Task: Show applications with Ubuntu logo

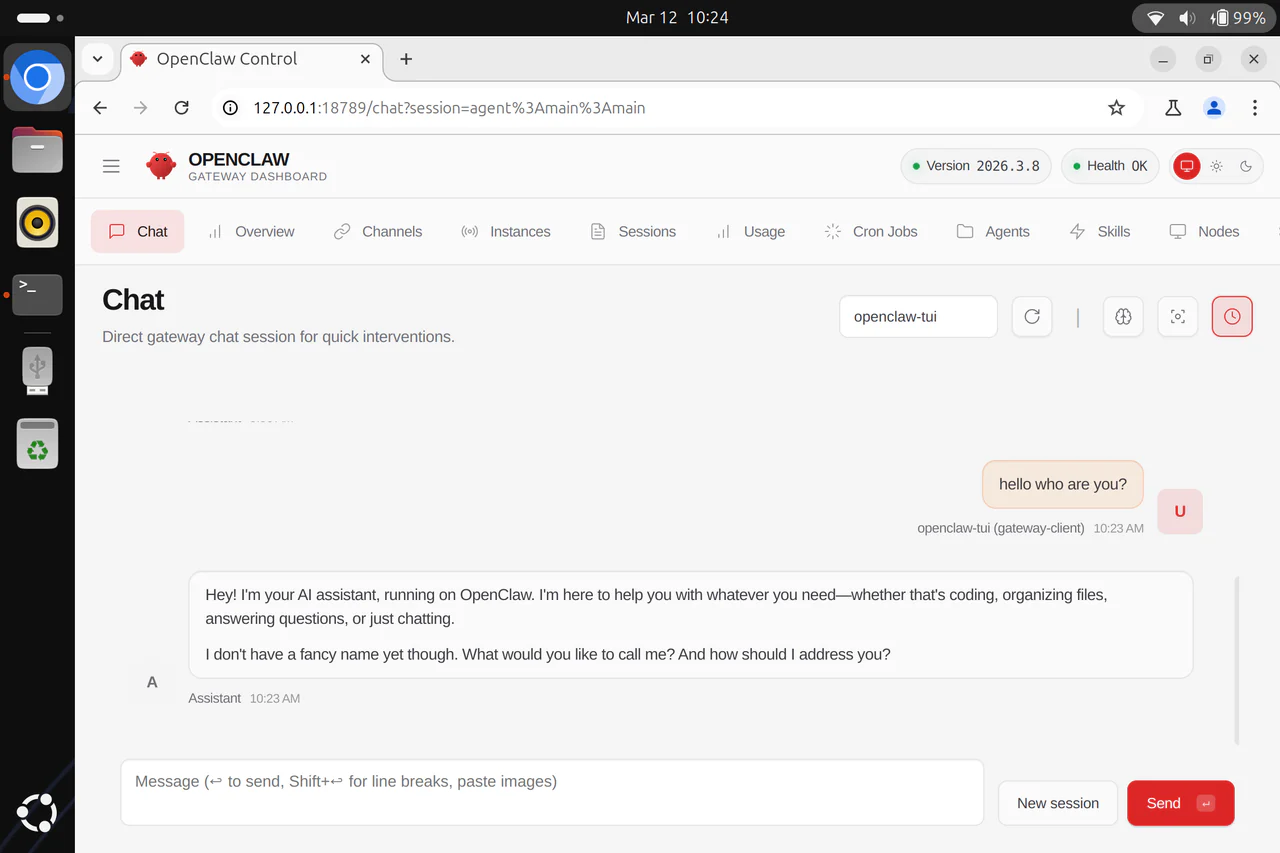Action: point(37,813)
